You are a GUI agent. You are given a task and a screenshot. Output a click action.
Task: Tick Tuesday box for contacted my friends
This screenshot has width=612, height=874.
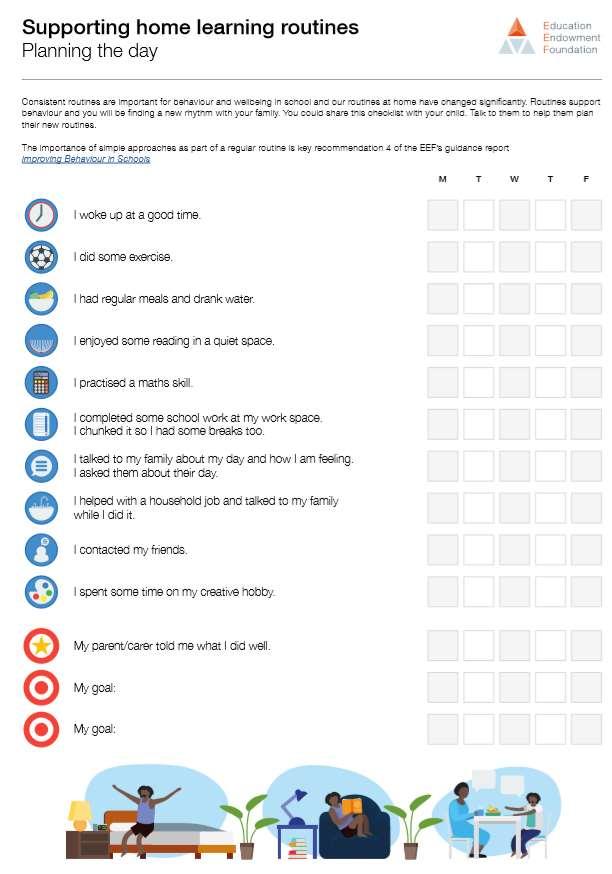click(x=478, y=550)
